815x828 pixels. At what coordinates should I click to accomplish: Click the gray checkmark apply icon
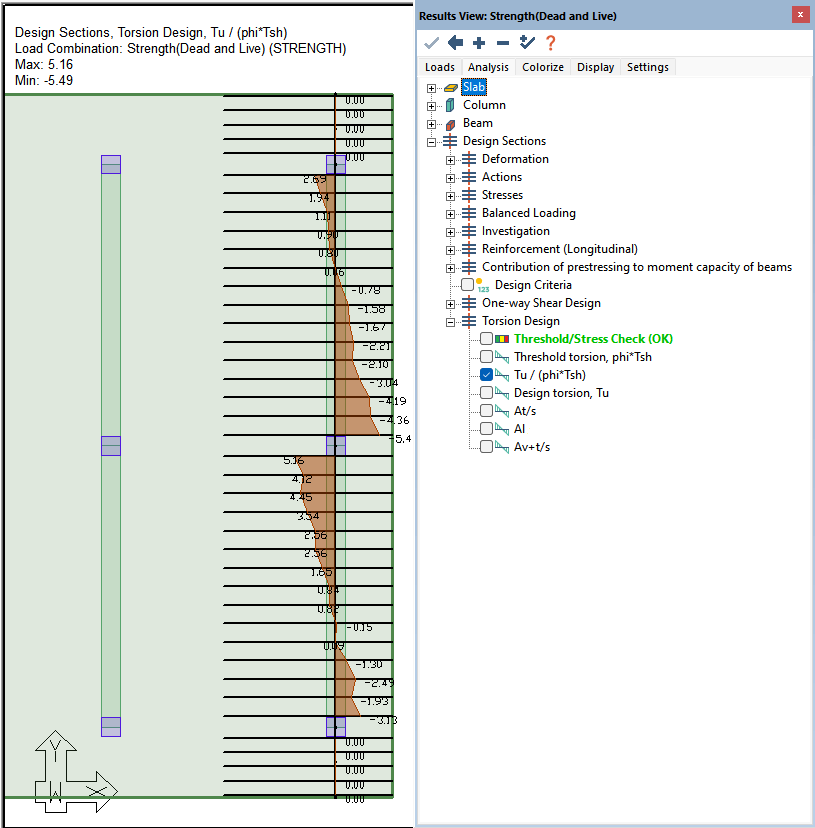click(432, 42)
